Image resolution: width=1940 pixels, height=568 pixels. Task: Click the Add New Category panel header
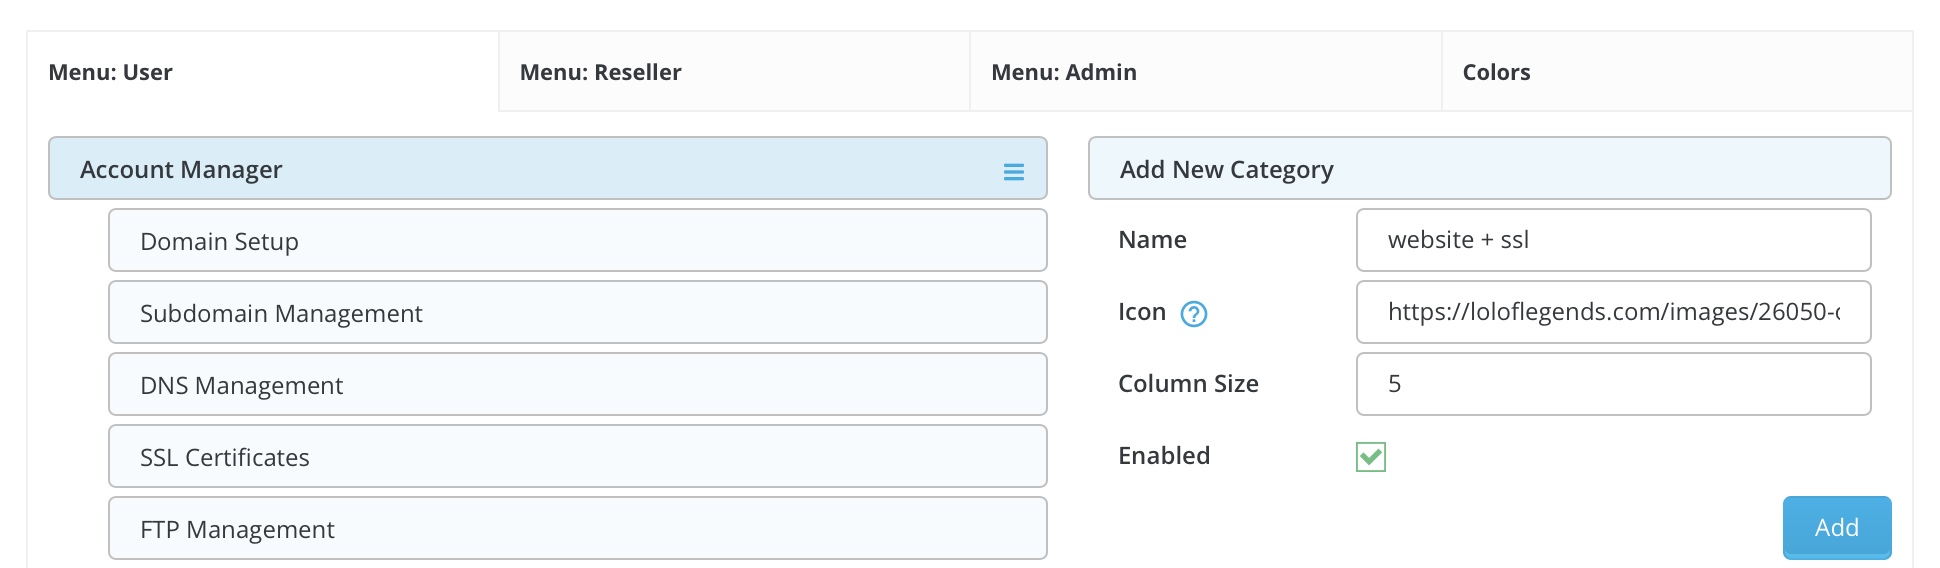(x=1489, y=168)
